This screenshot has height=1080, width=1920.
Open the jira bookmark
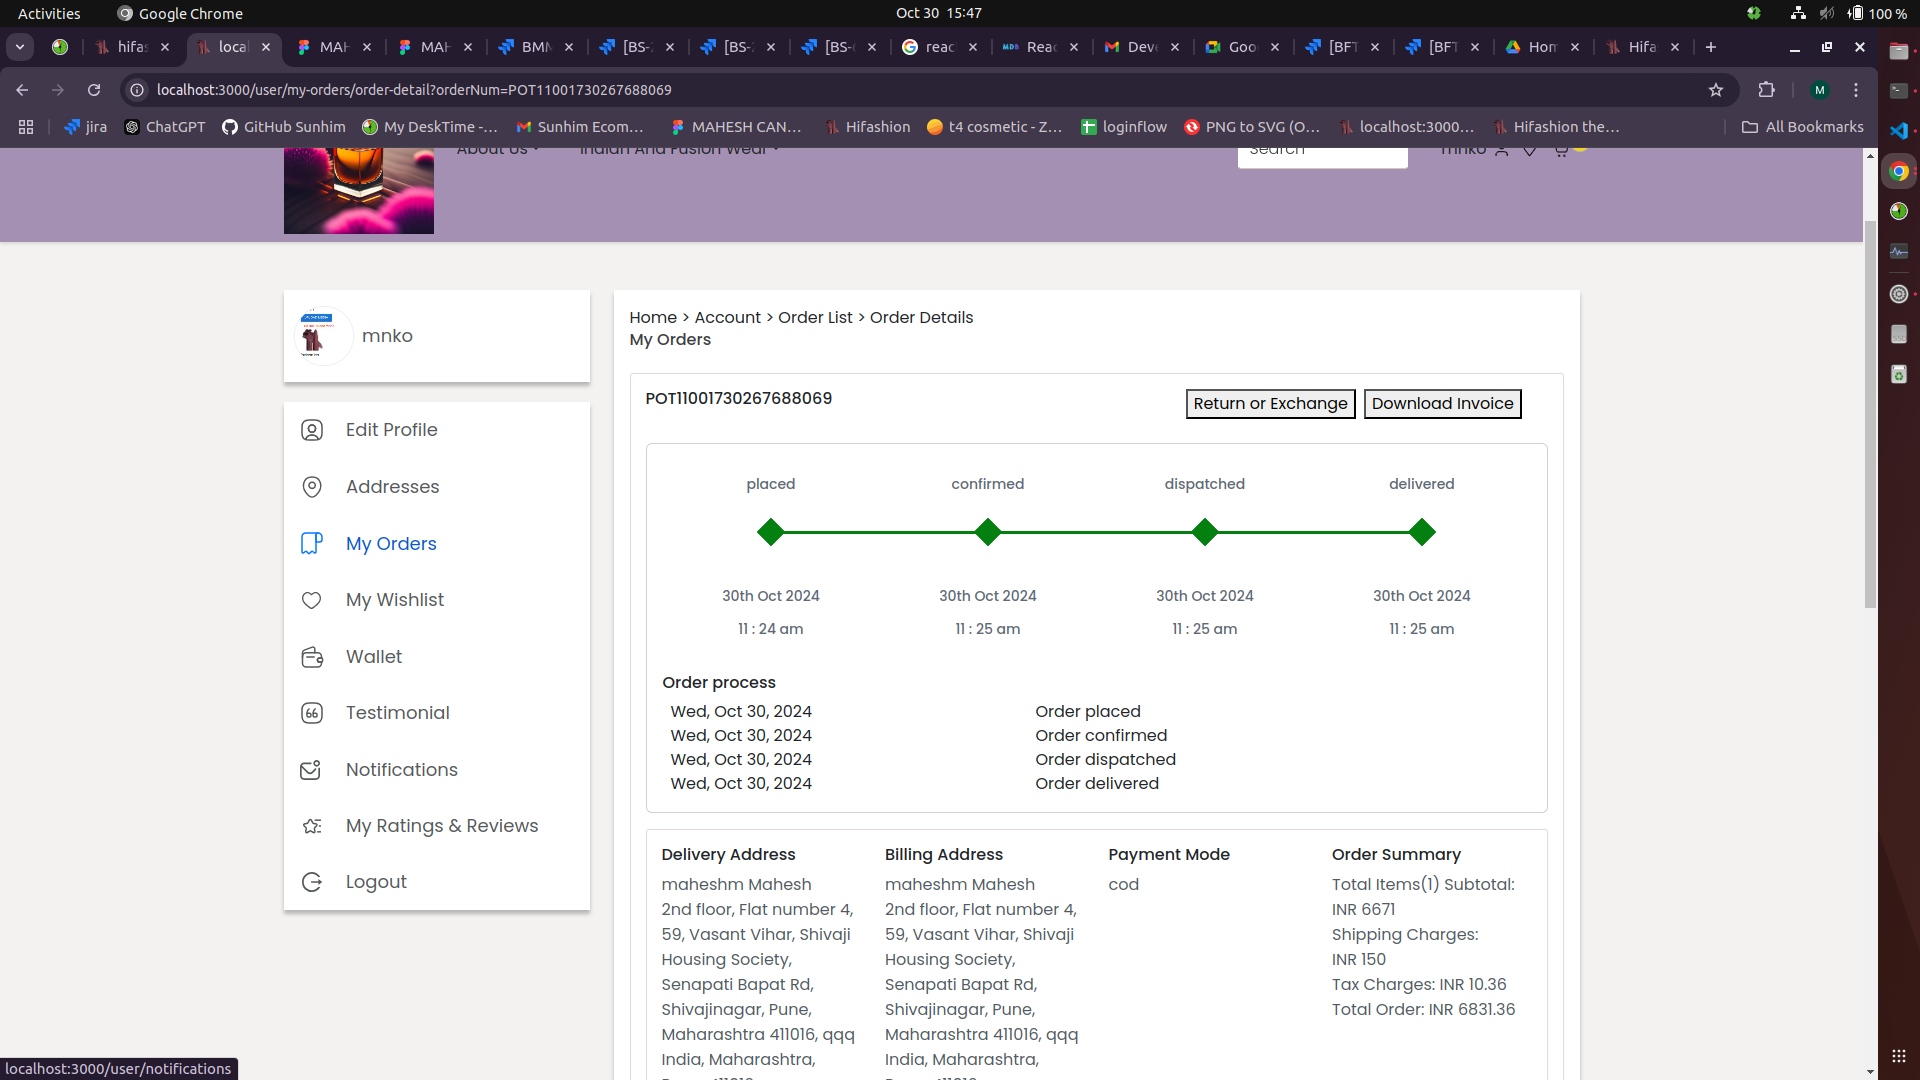click(85, 127)
